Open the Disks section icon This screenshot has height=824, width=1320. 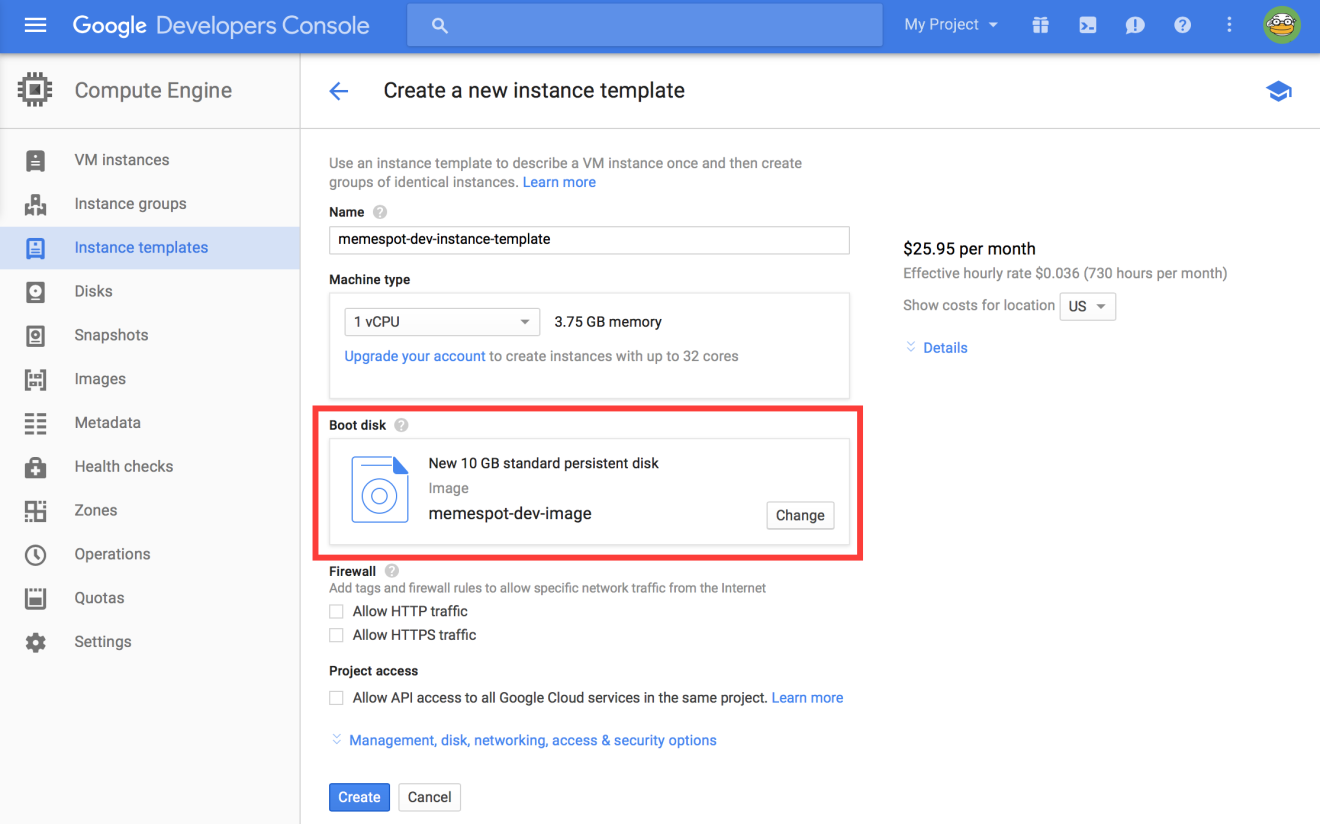pos(35,291)
